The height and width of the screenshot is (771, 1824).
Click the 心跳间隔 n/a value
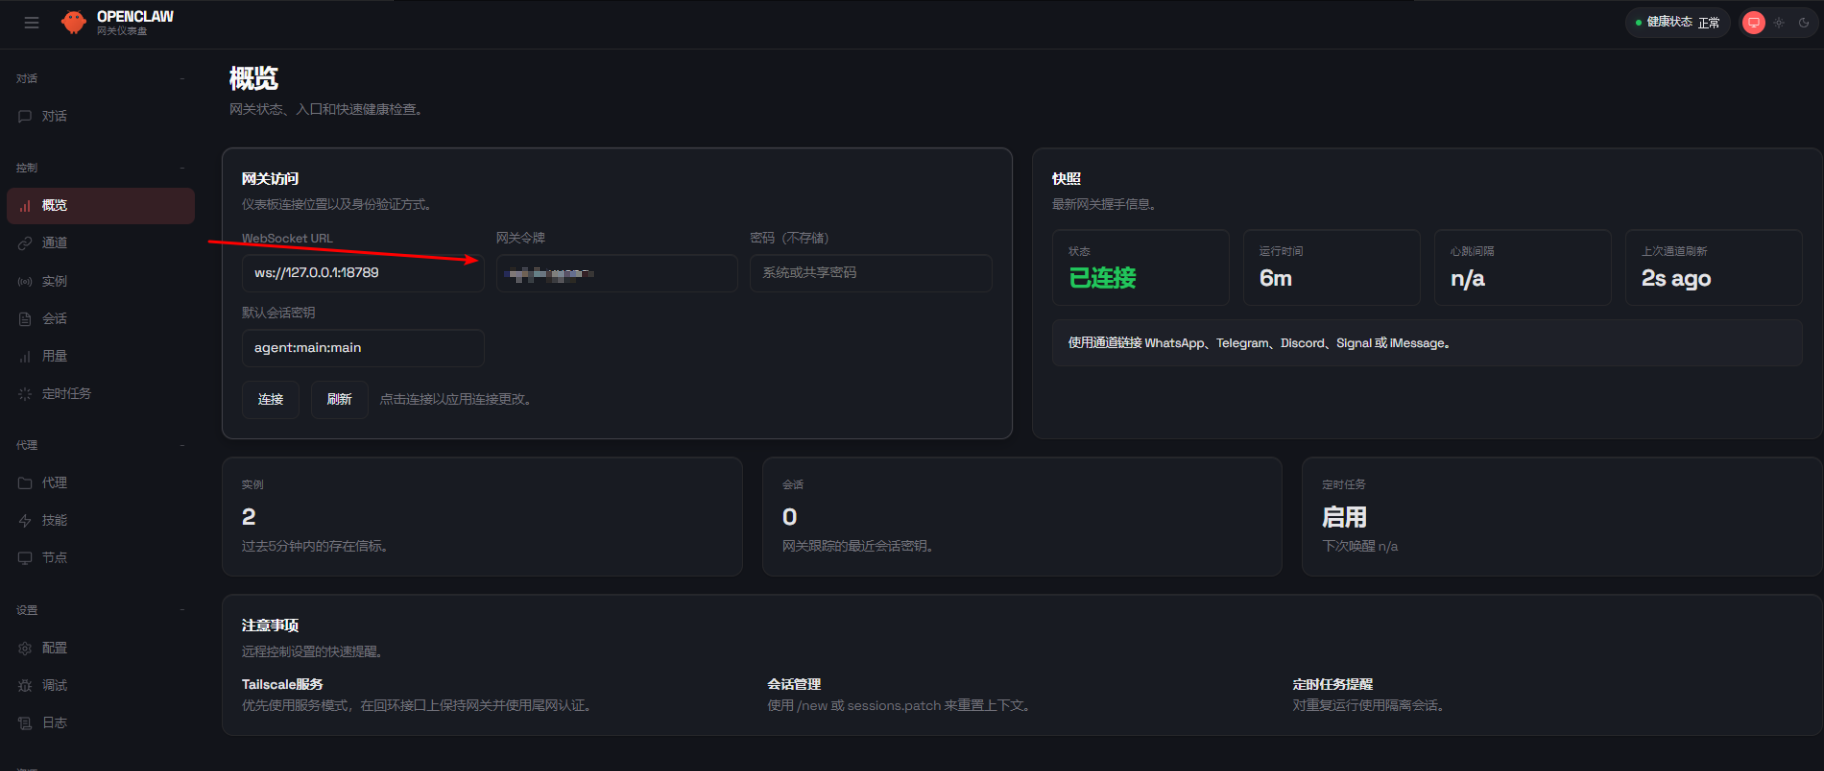pos(1468,278)
